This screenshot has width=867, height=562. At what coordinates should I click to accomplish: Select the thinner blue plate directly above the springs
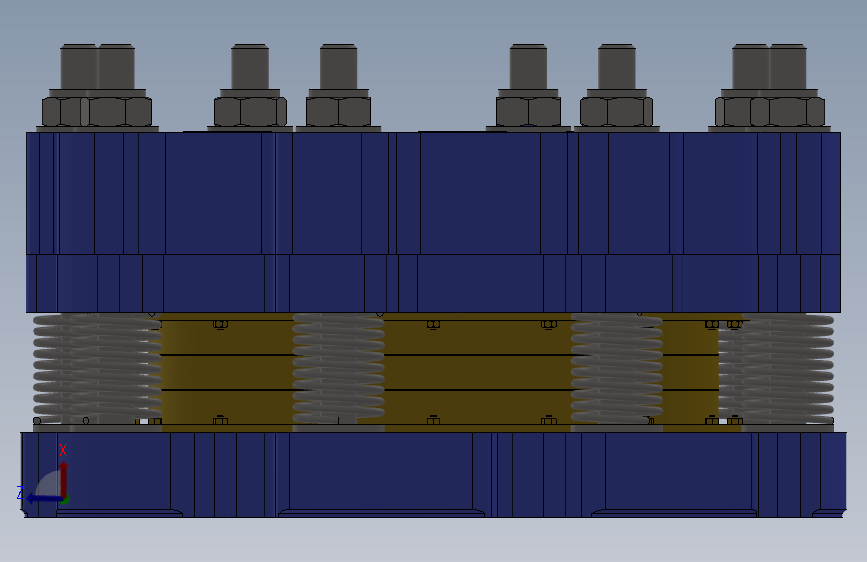434,284
